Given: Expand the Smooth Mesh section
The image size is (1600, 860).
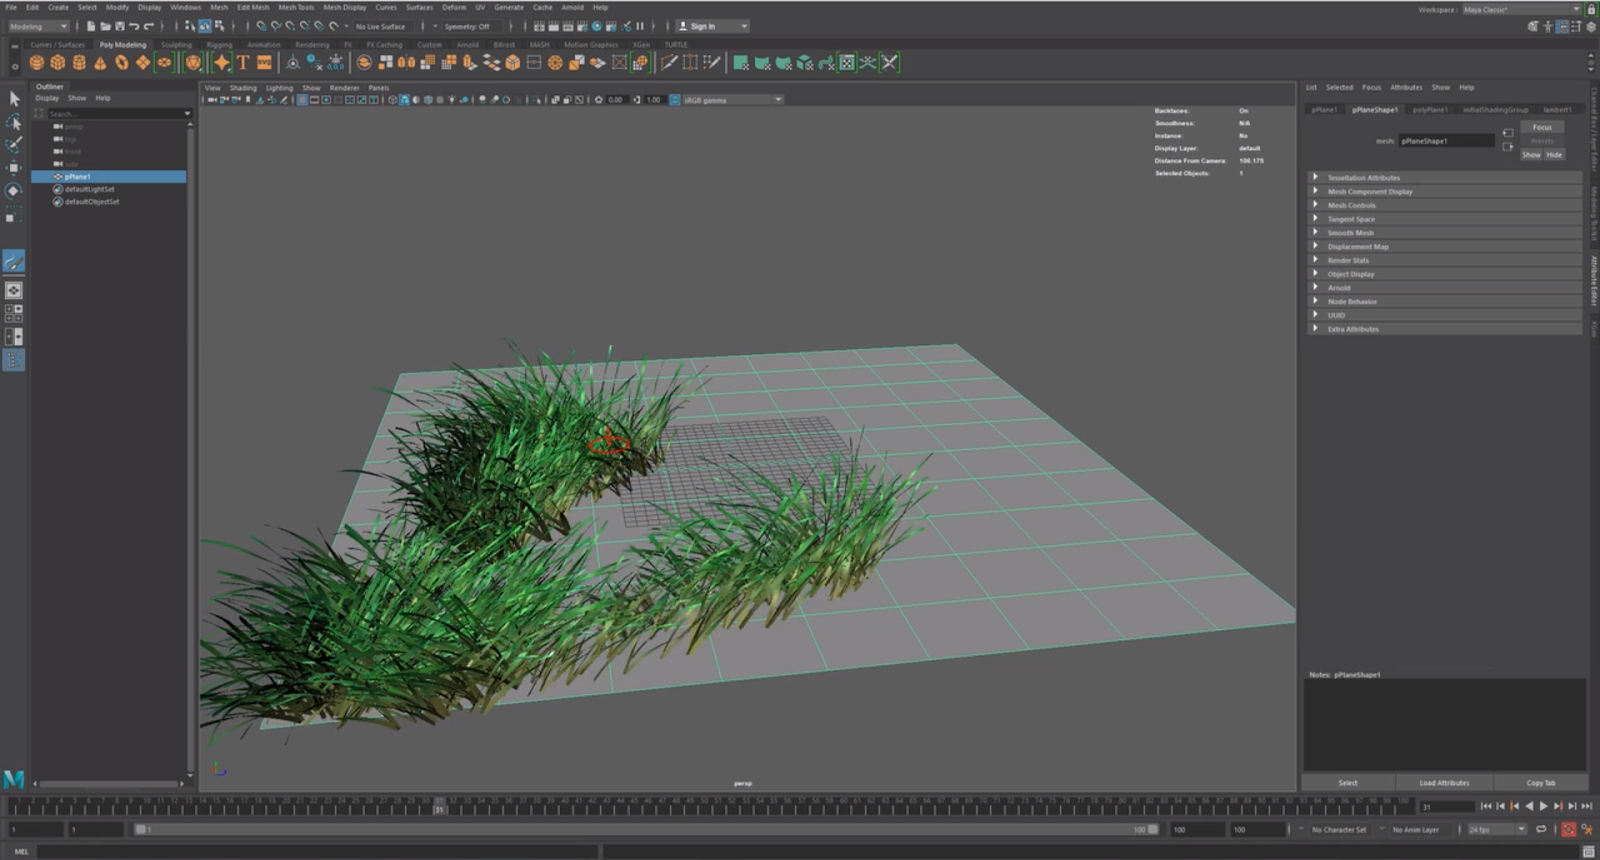Looking at the screenshot, I should click(1350, 233).
